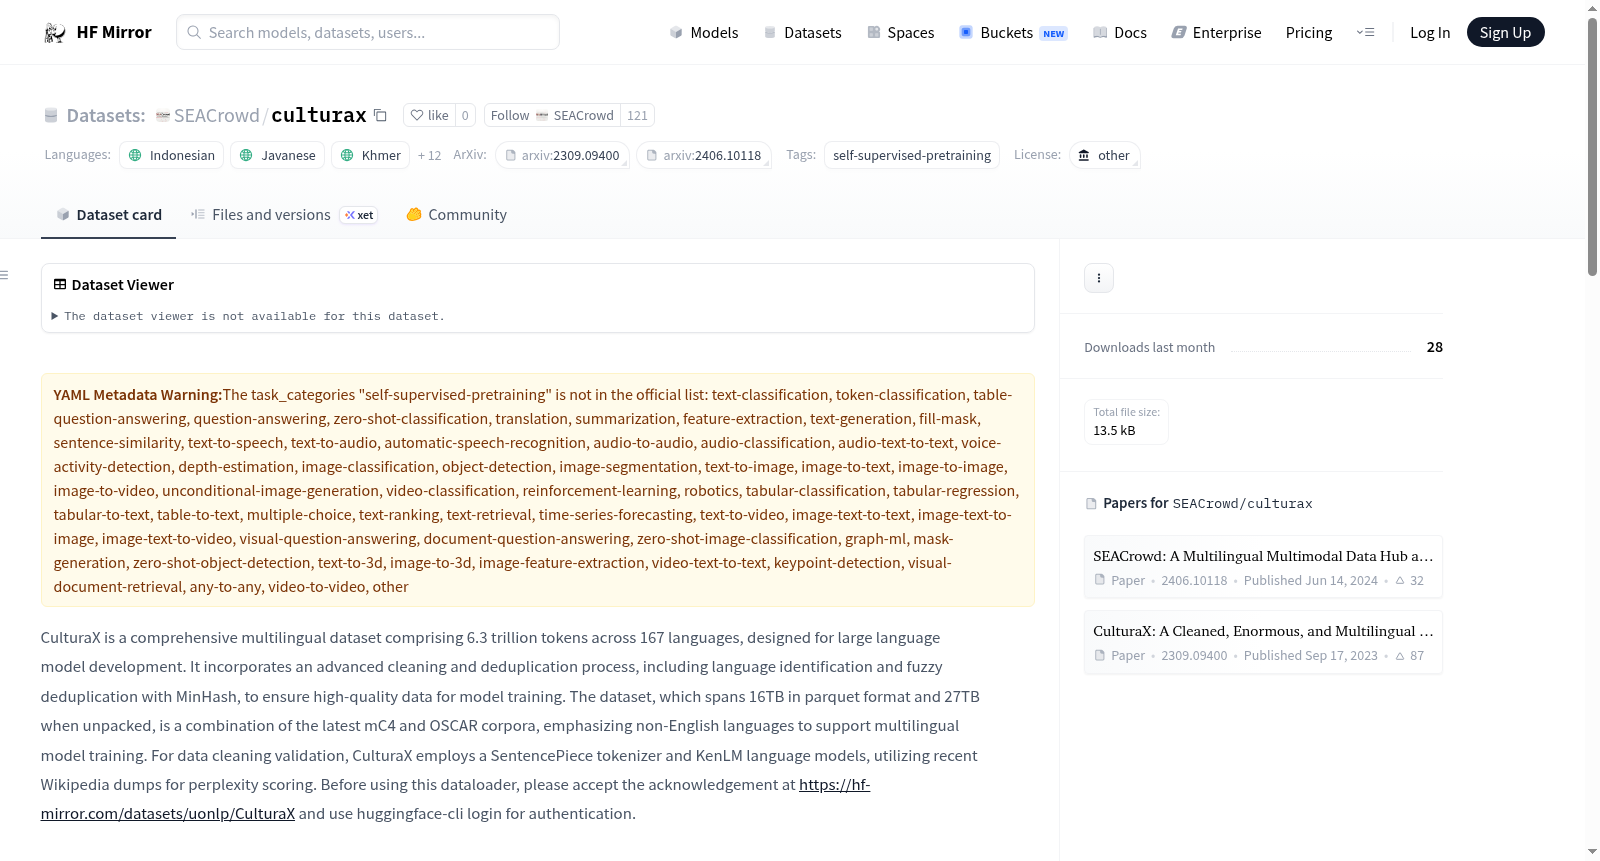Click the other license tag
The height and width of the screenshot is (861, 1600).
tap(1104, 155)
